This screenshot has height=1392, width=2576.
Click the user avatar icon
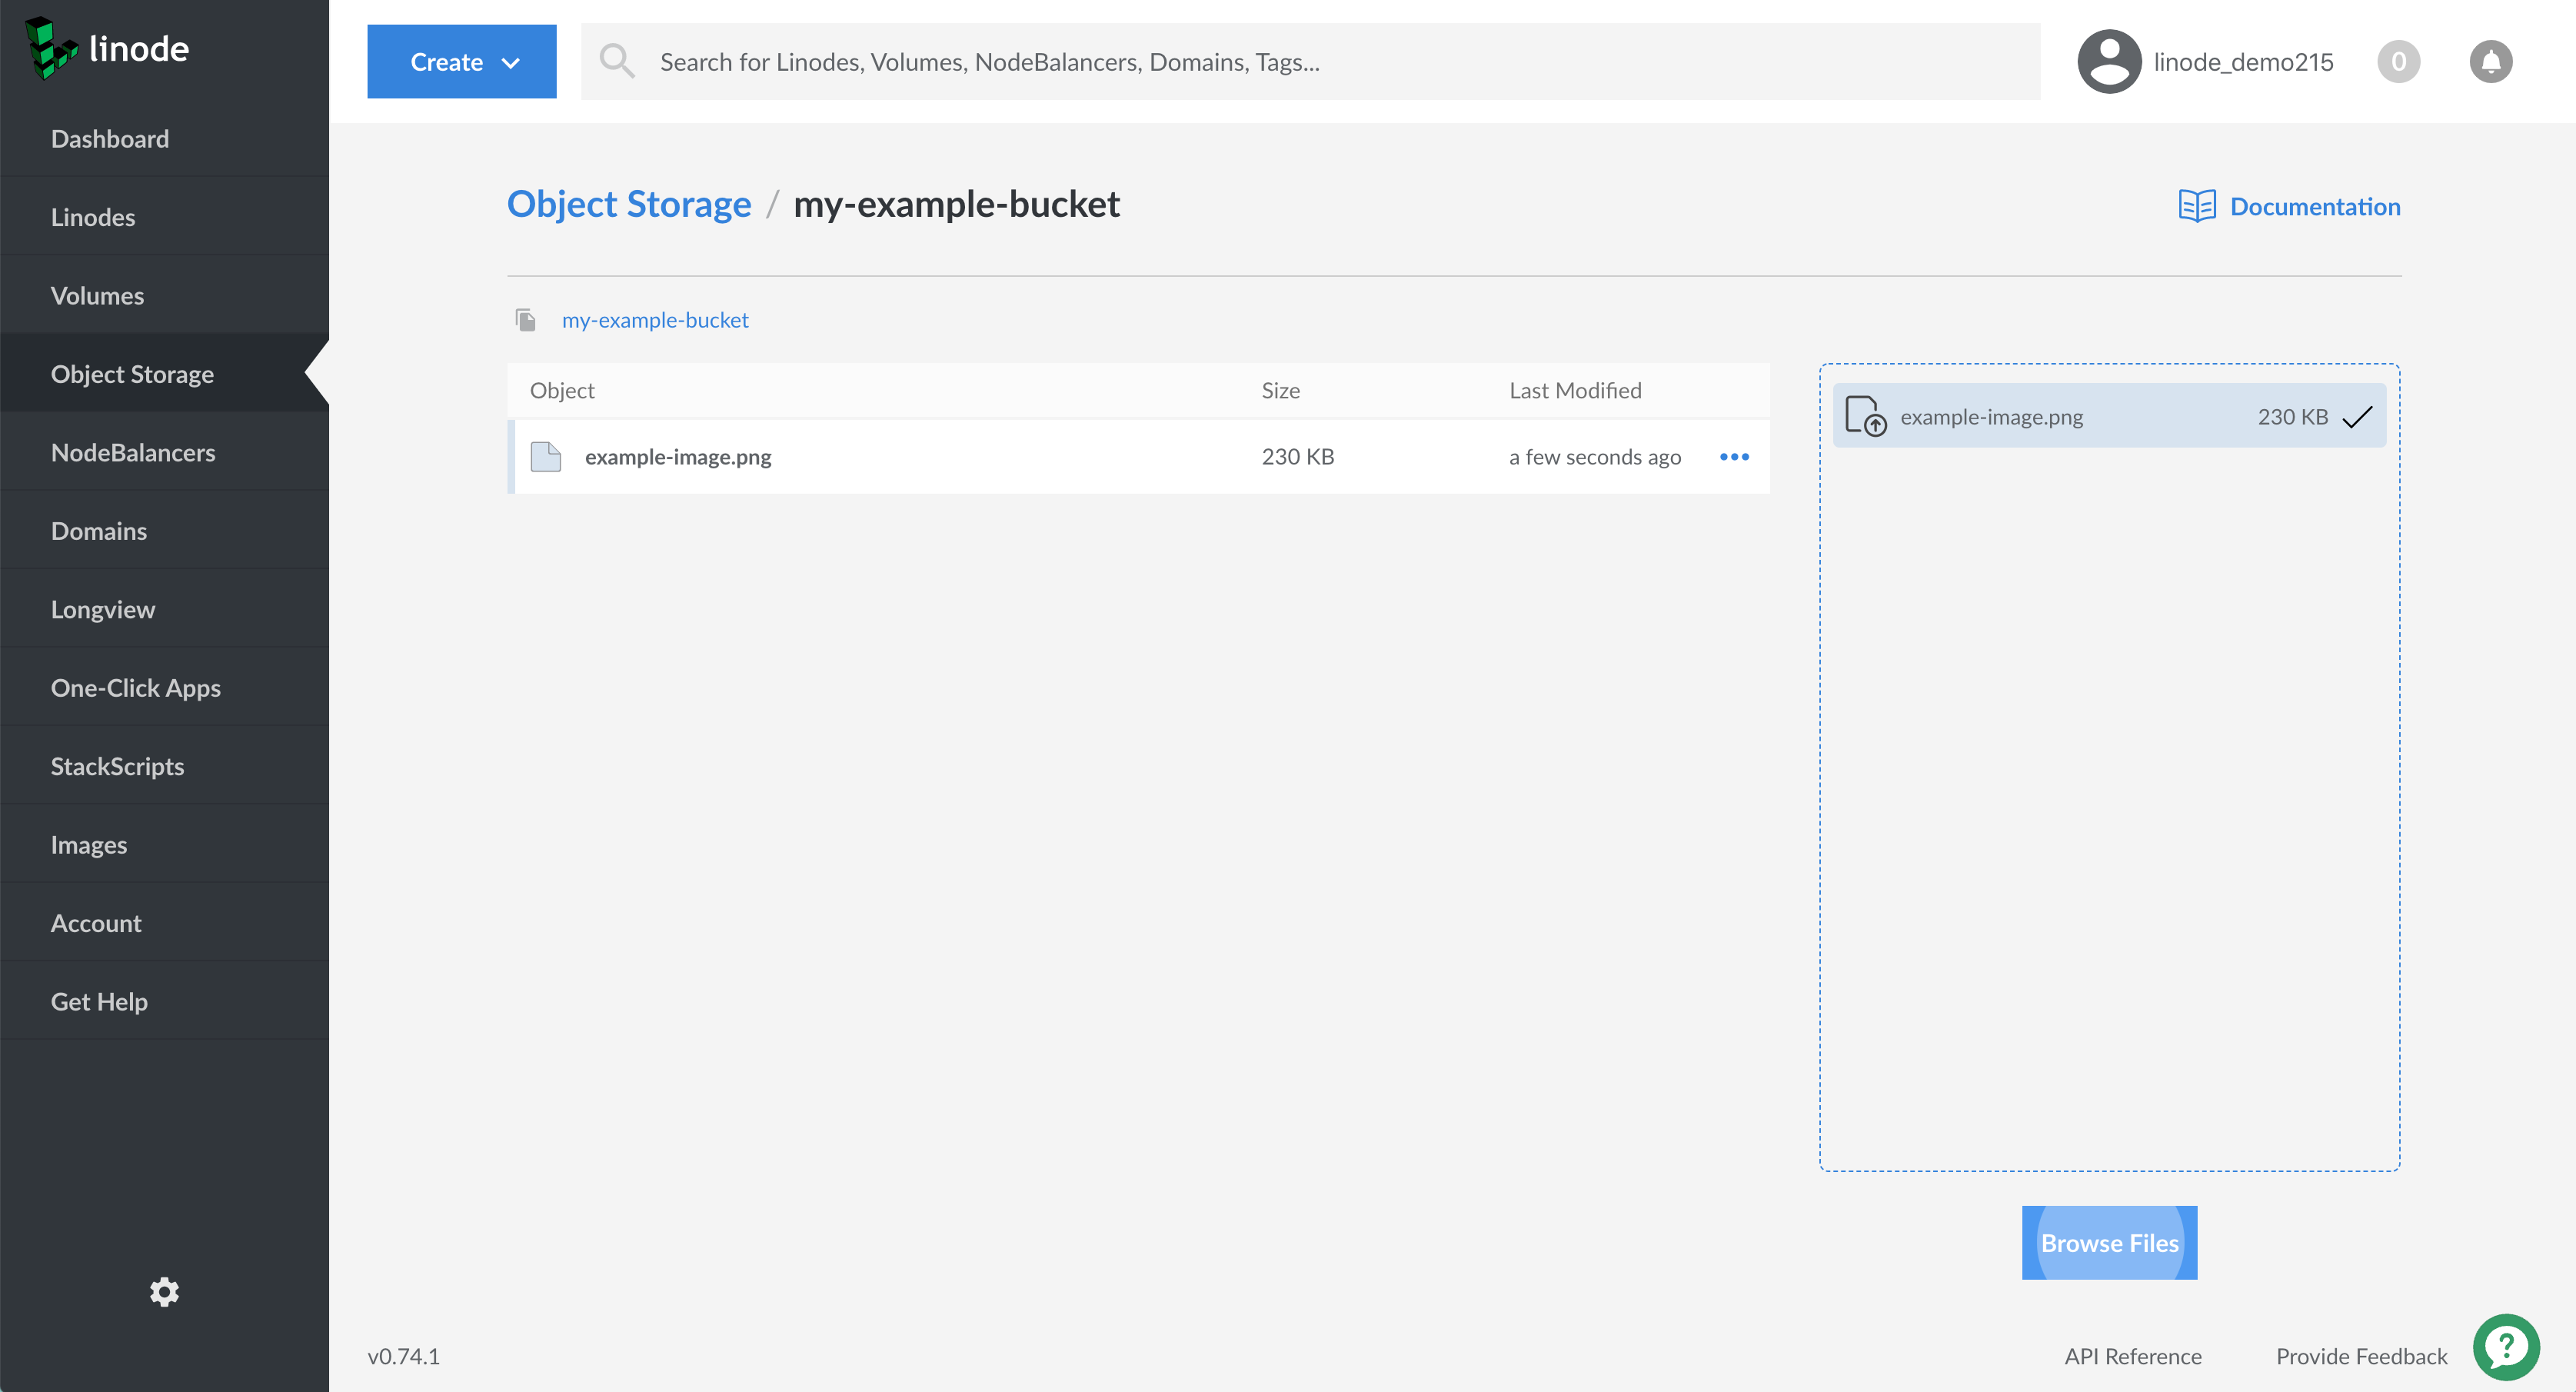tap(2109, 62)
